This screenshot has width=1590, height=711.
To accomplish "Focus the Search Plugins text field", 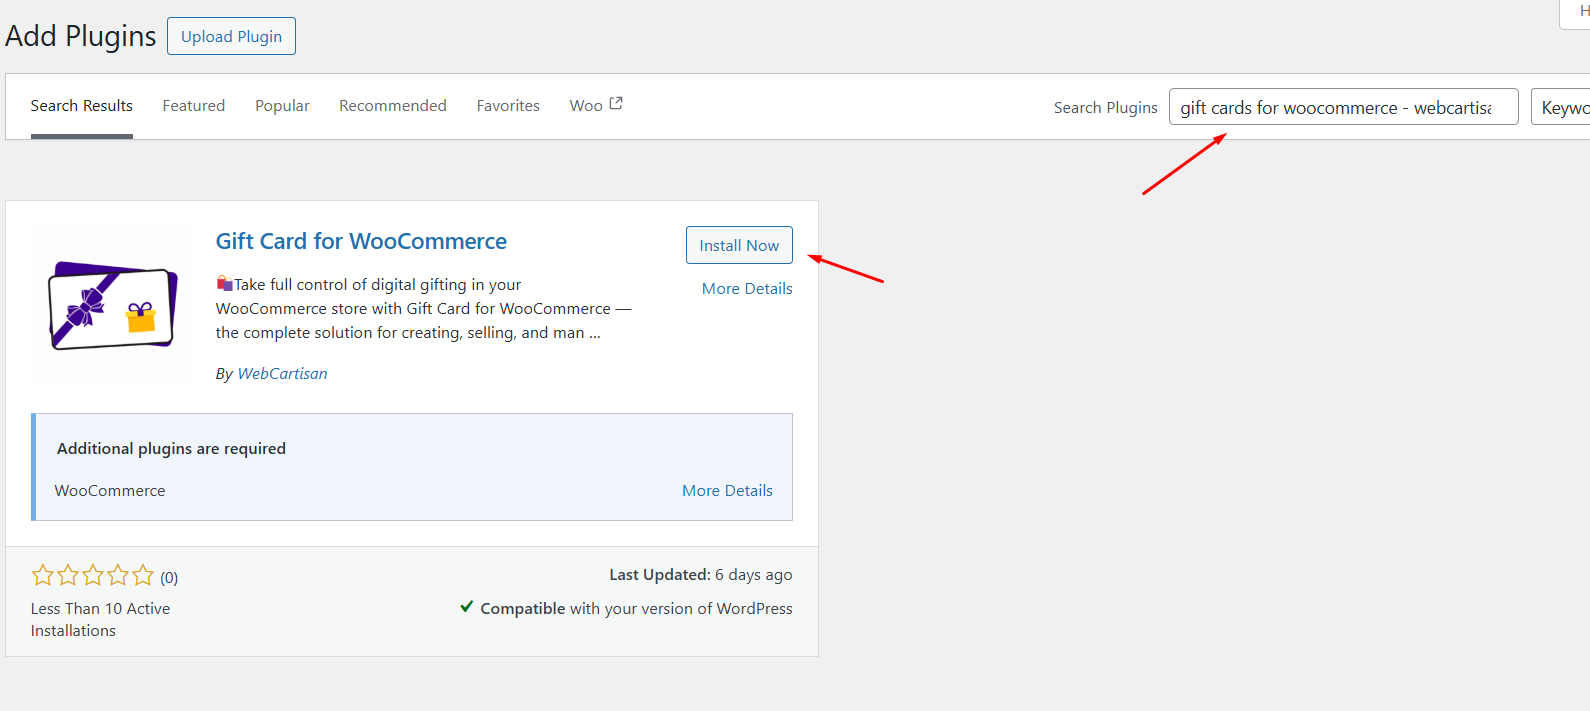I will click(x=1342, y=108).
